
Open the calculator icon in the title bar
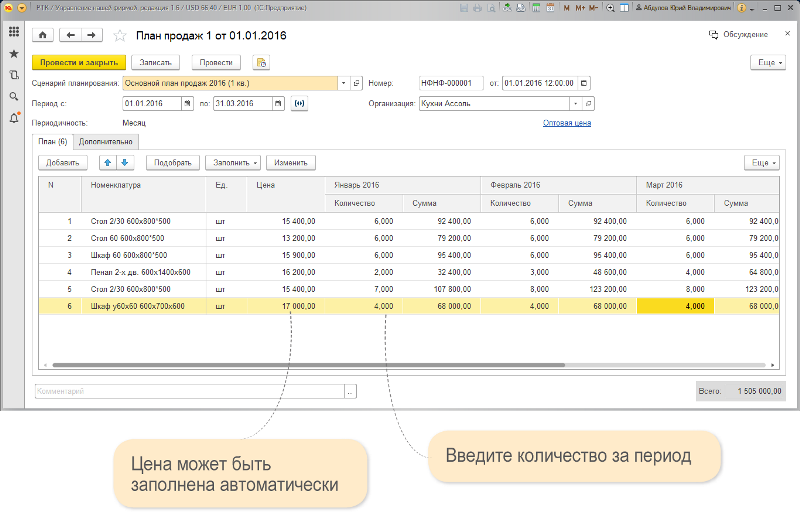click(x=536, y=8)
